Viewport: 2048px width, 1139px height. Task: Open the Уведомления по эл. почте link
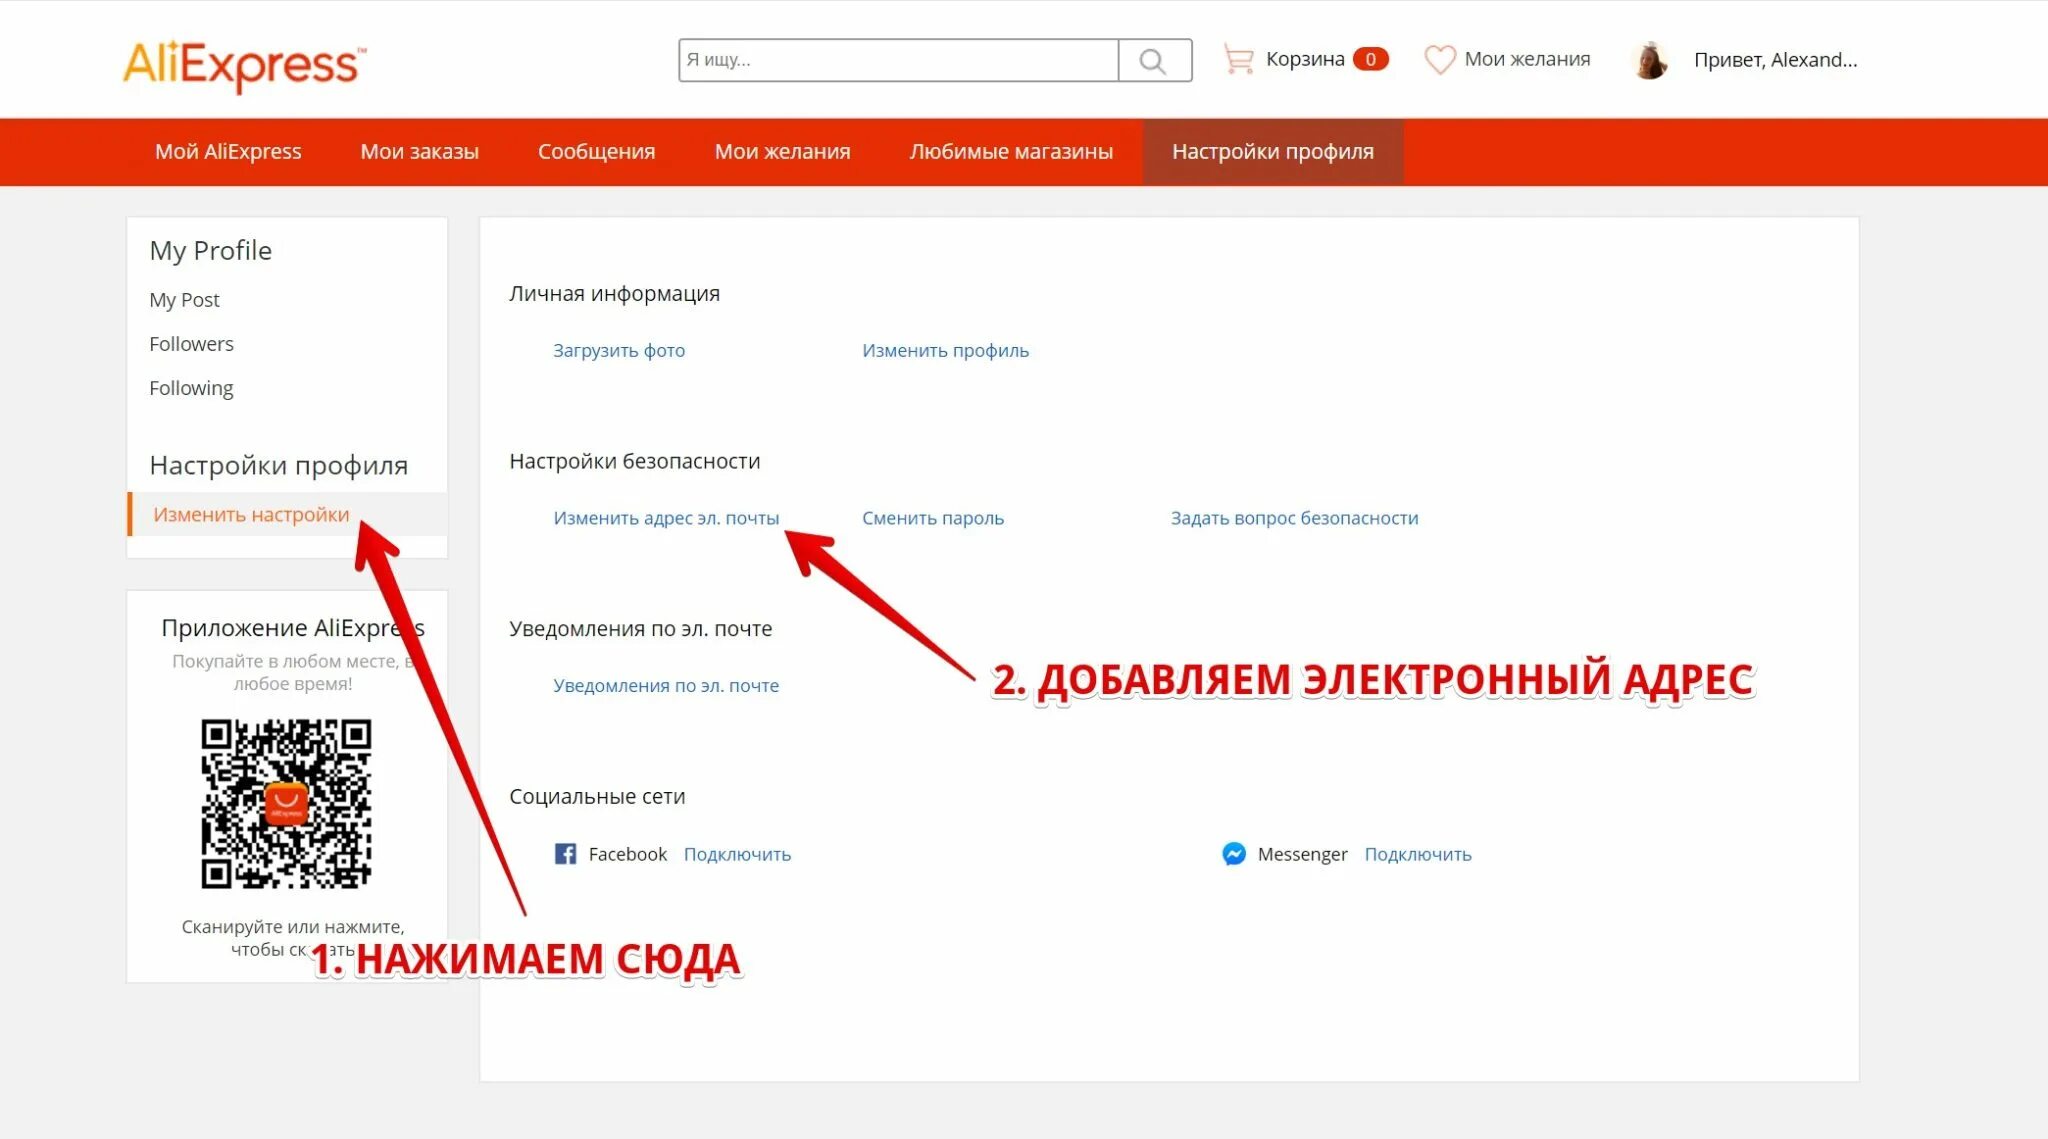click(x=666, y=685)
